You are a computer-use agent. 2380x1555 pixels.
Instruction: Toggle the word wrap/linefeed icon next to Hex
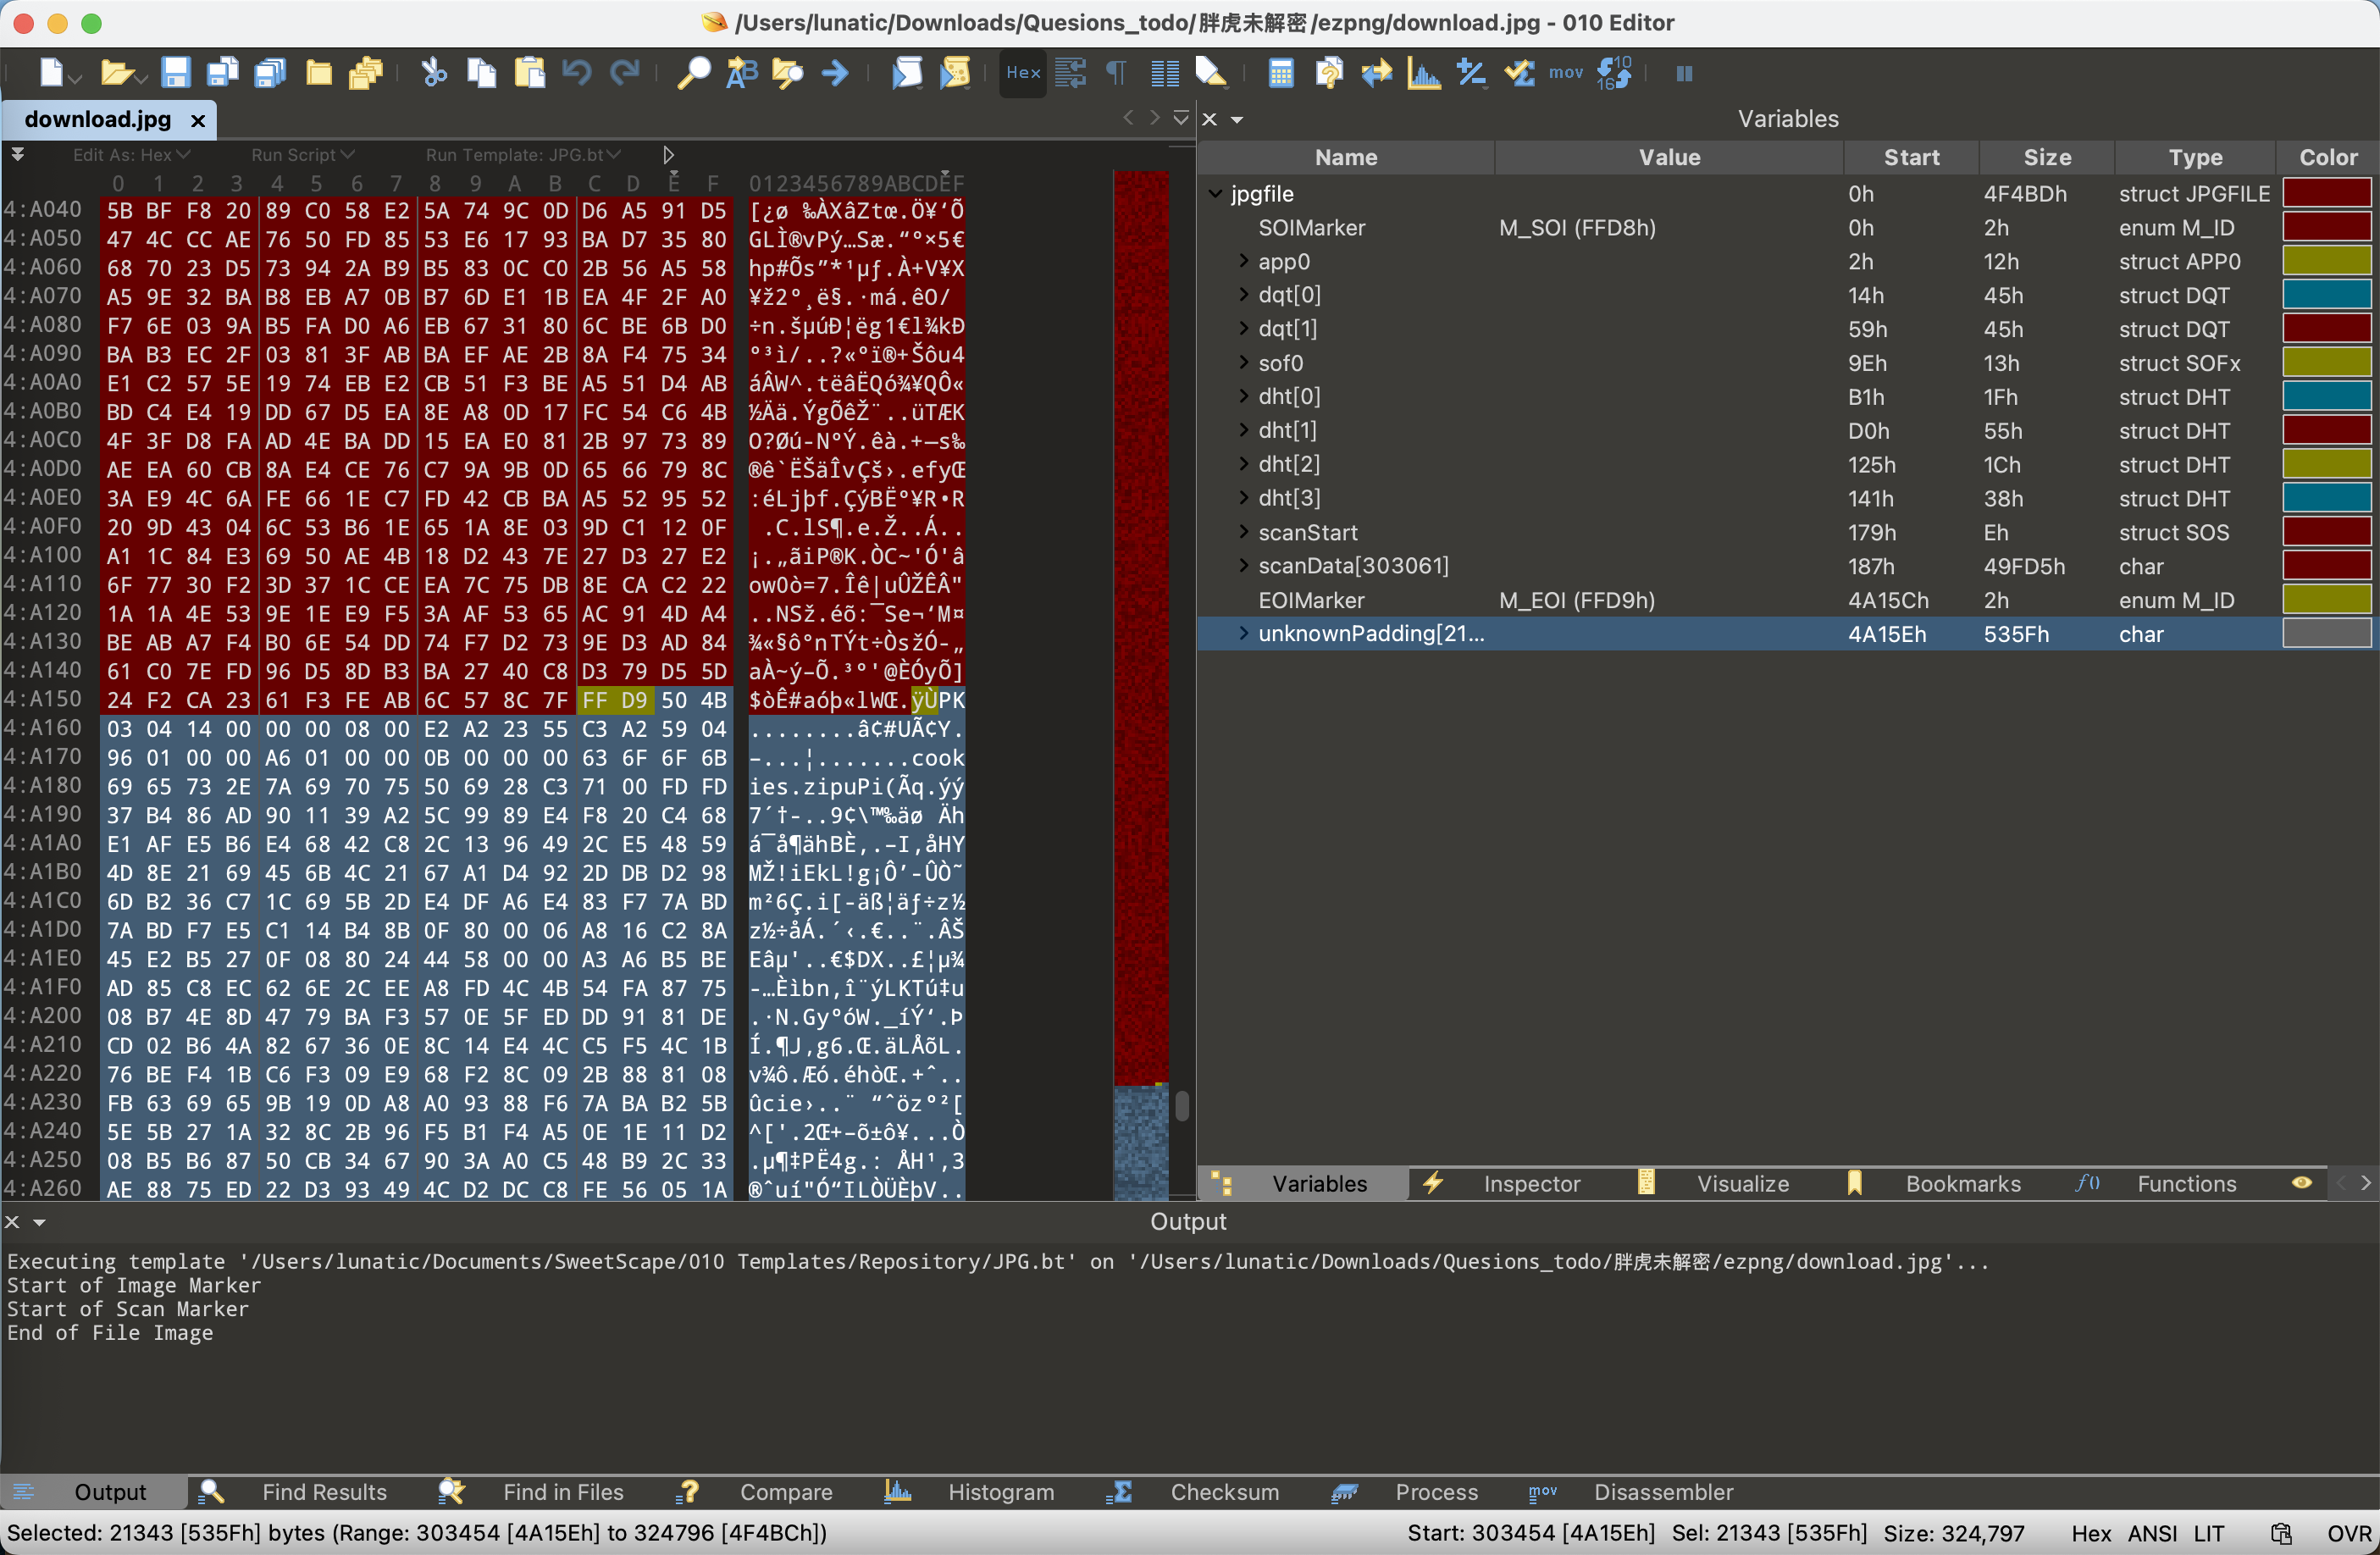tap(1071, 73)
